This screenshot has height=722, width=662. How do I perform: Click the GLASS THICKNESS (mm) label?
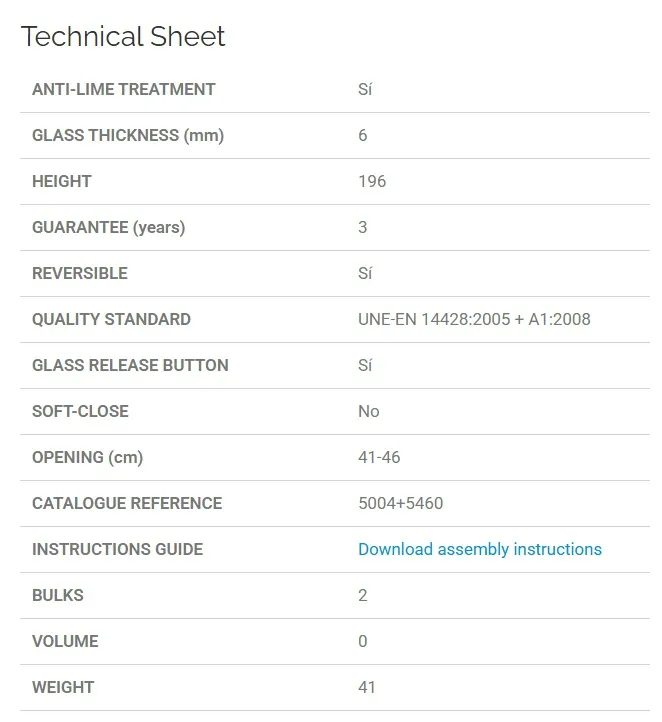[128, 135]
